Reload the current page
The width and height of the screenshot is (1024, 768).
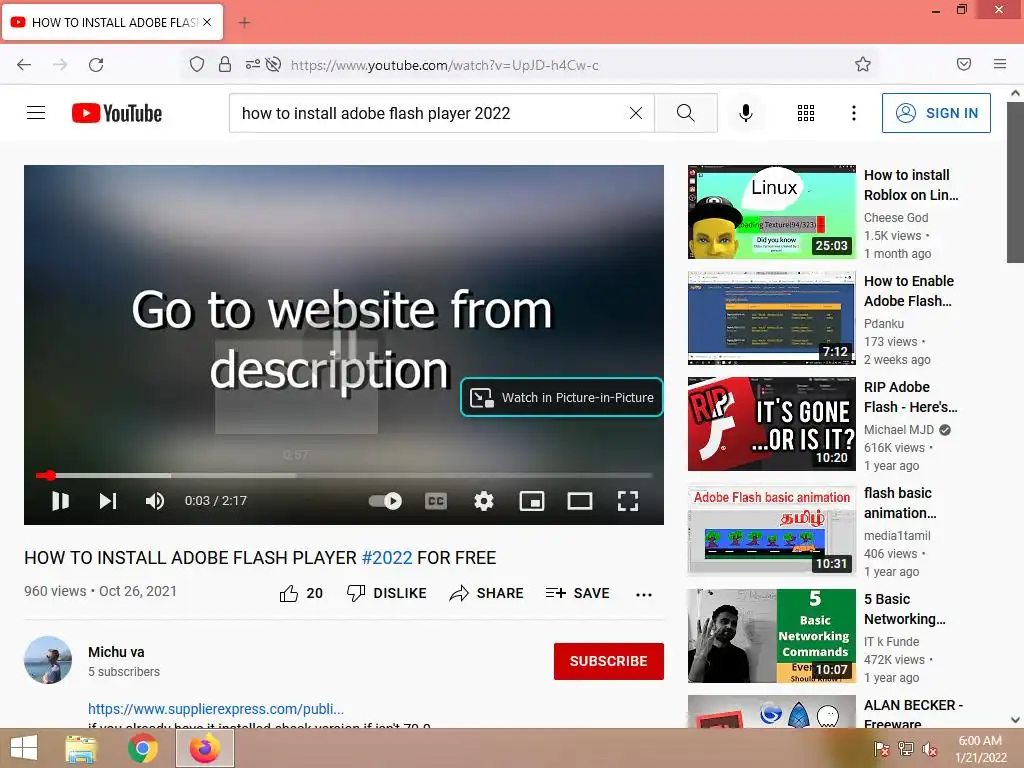(x=96, y=64)
